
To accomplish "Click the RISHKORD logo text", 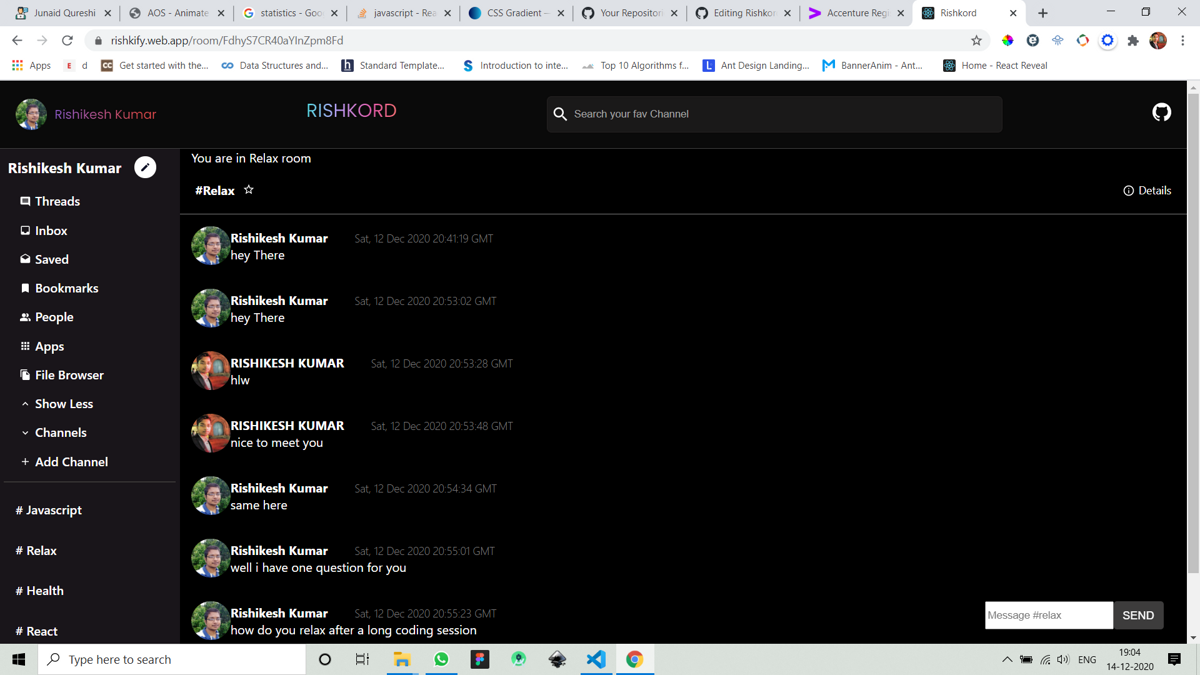I will pos(351,111).
